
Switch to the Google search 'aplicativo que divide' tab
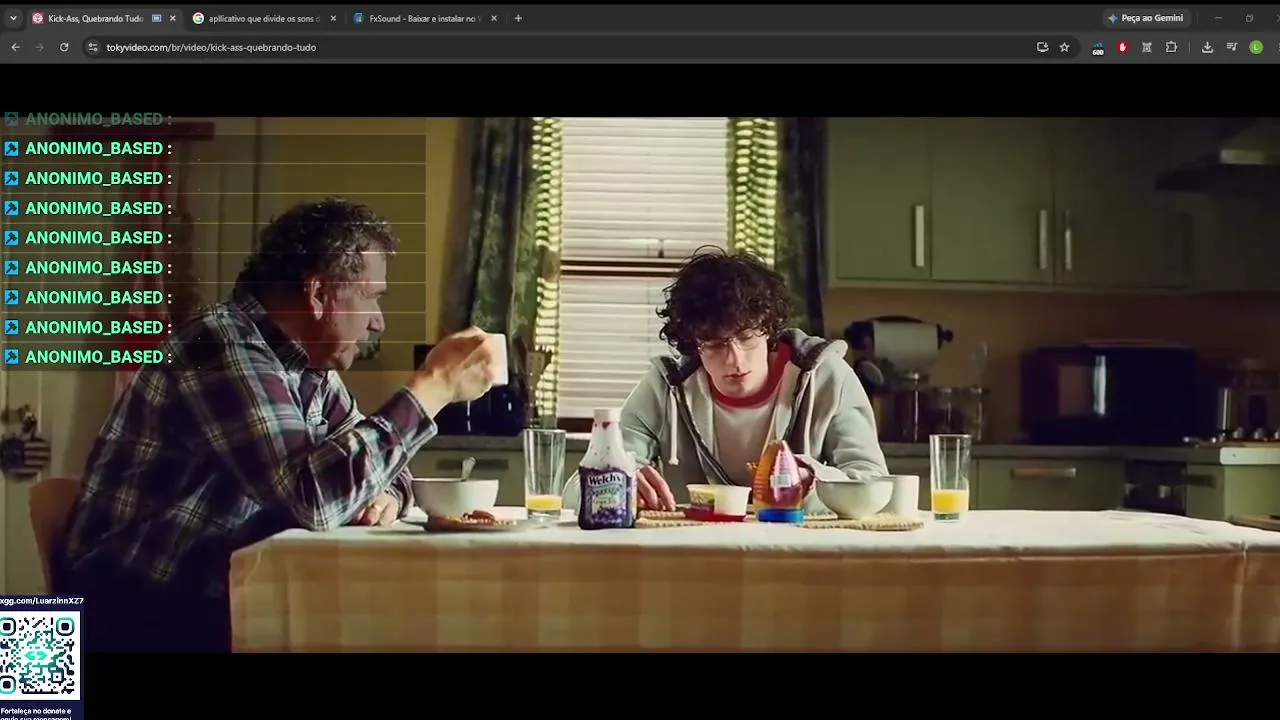tap(264, 18)
